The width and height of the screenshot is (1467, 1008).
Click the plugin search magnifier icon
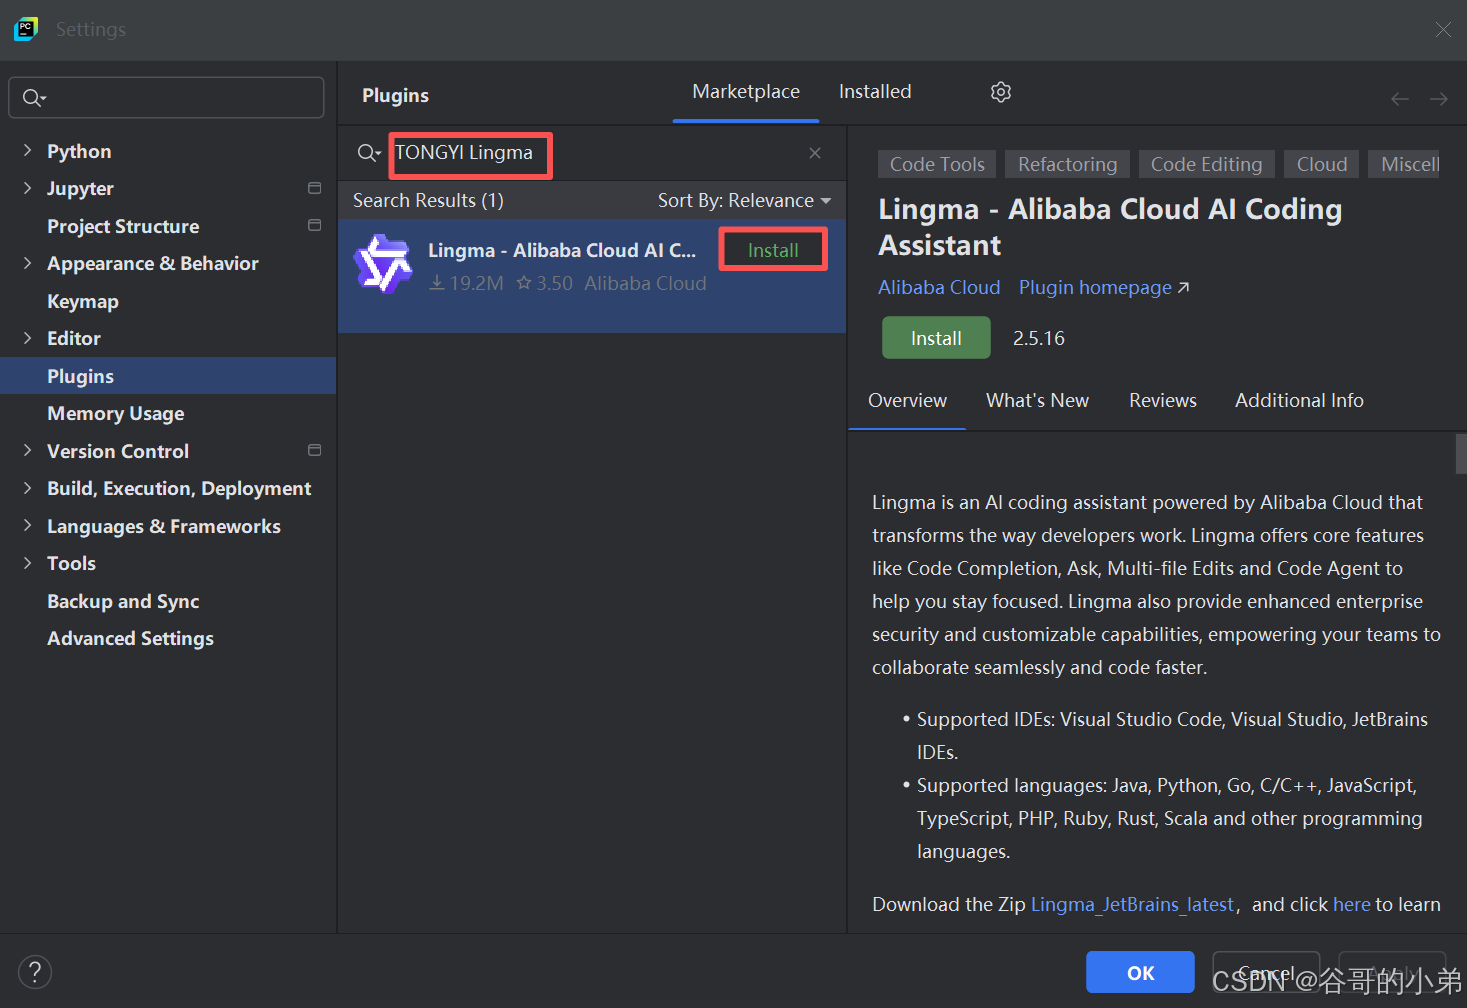(x=368, y=153)
